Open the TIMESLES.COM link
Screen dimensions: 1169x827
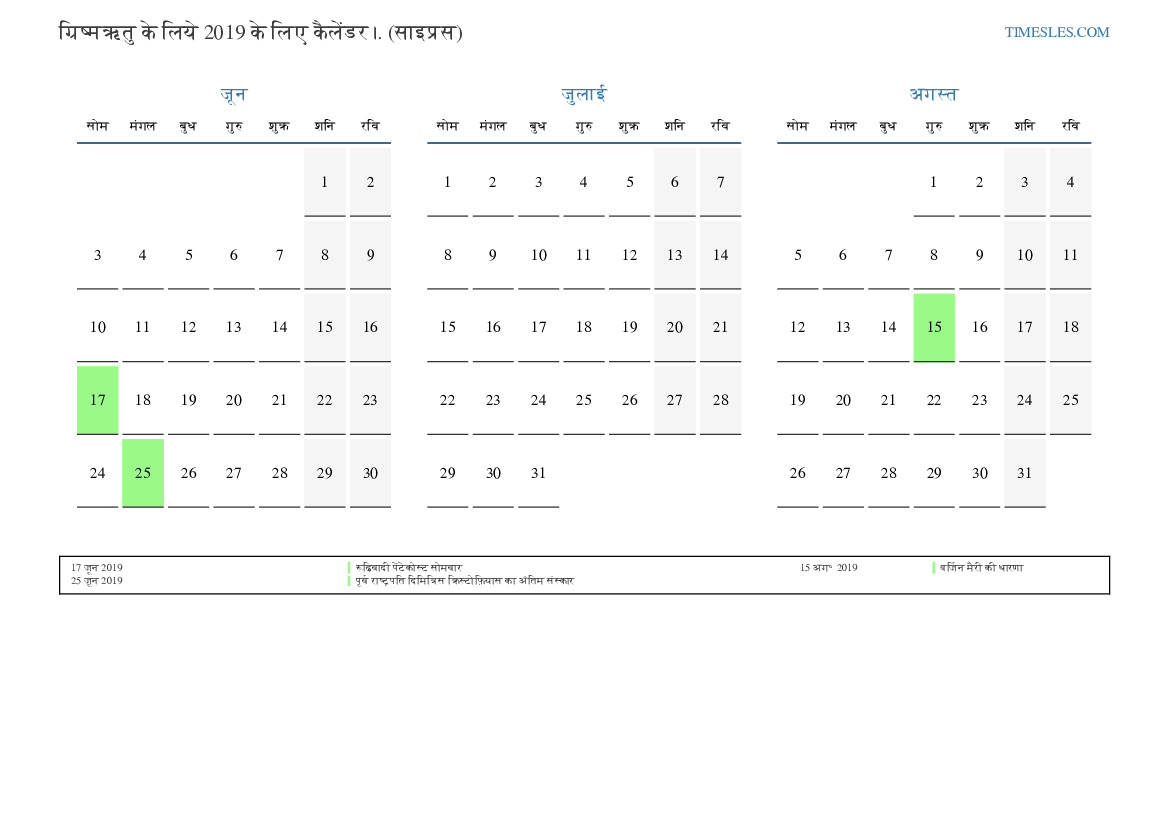(1056, 32)
